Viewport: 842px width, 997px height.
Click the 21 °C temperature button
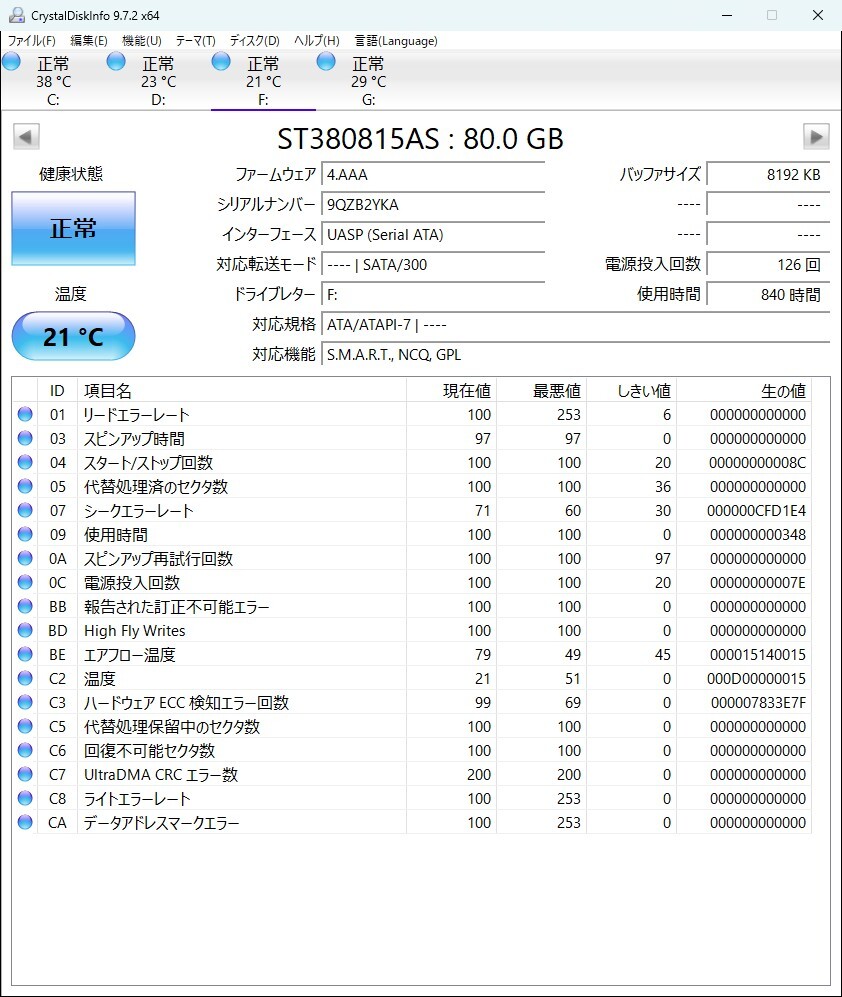click(73, 336)
